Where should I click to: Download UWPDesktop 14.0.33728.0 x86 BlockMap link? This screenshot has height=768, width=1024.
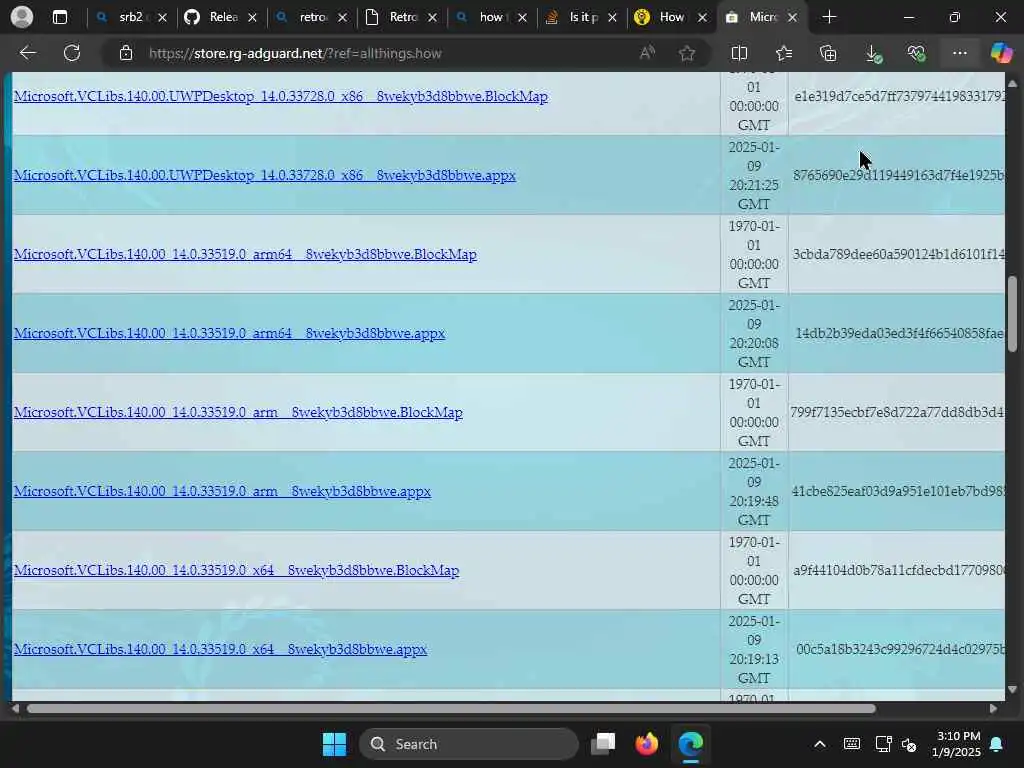(x=281, y=97)
